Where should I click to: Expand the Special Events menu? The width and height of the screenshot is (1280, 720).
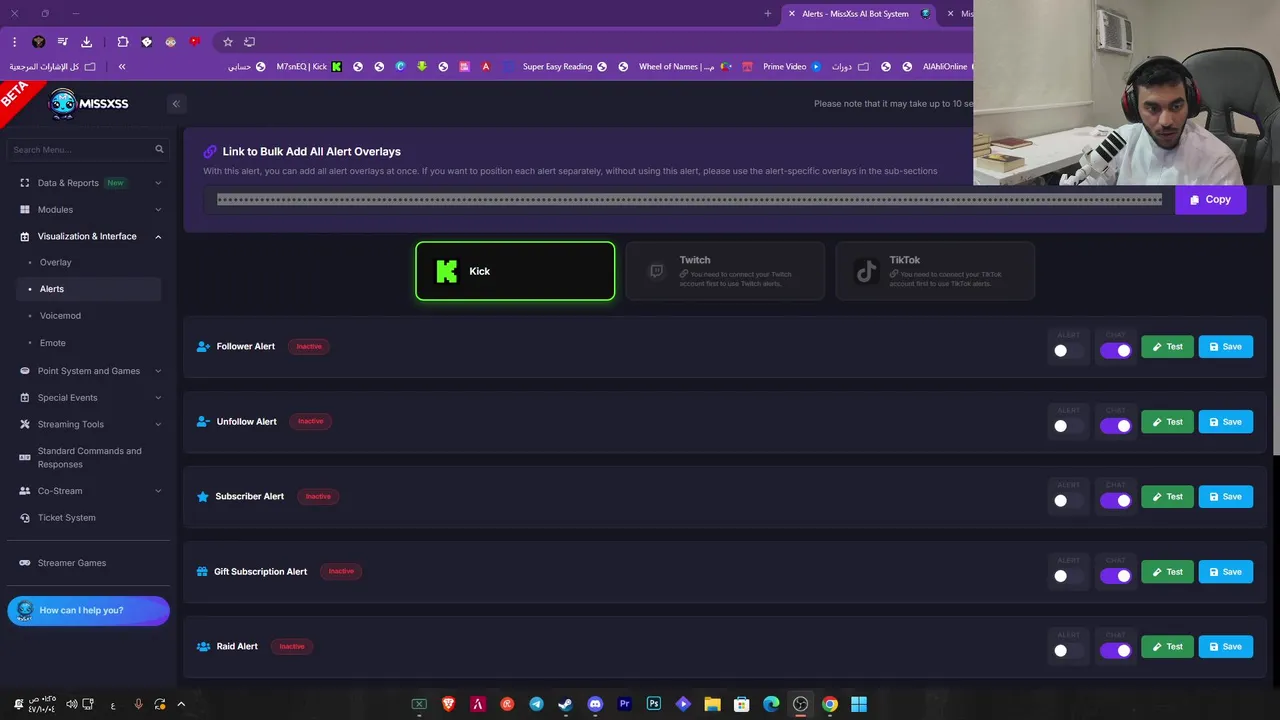pyautogui.click(x=89, y=398)
